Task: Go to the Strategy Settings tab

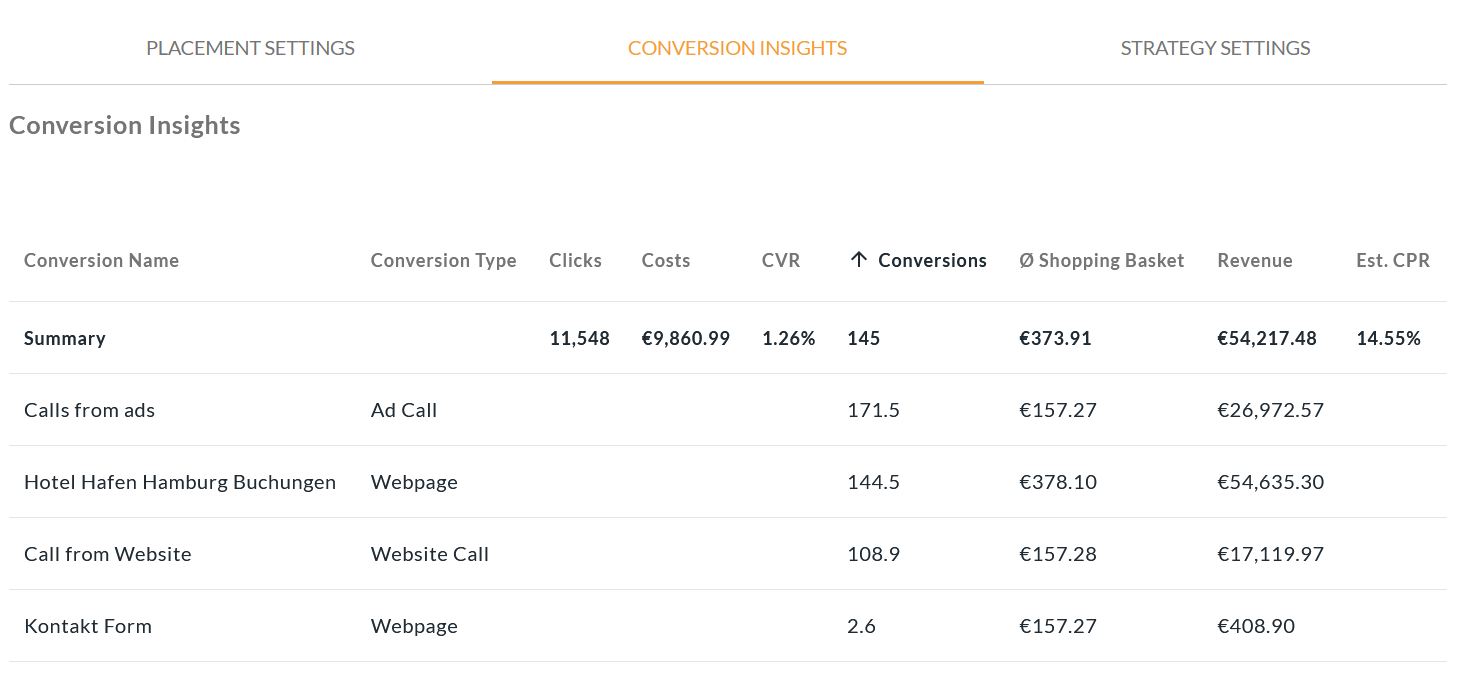Action: coord(1215,48)
